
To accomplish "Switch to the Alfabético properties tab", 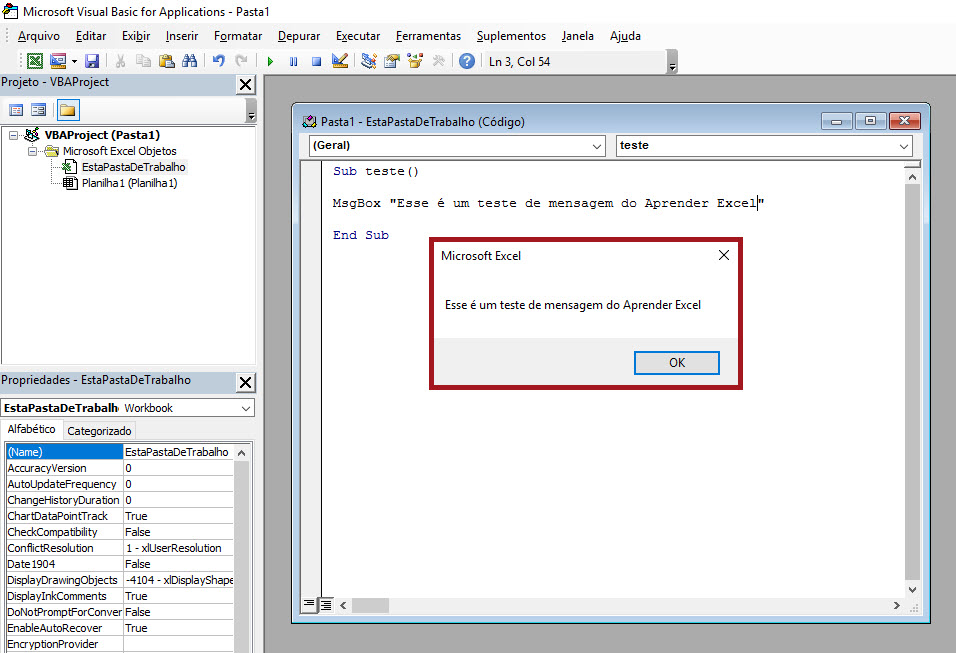I will 32,429.
